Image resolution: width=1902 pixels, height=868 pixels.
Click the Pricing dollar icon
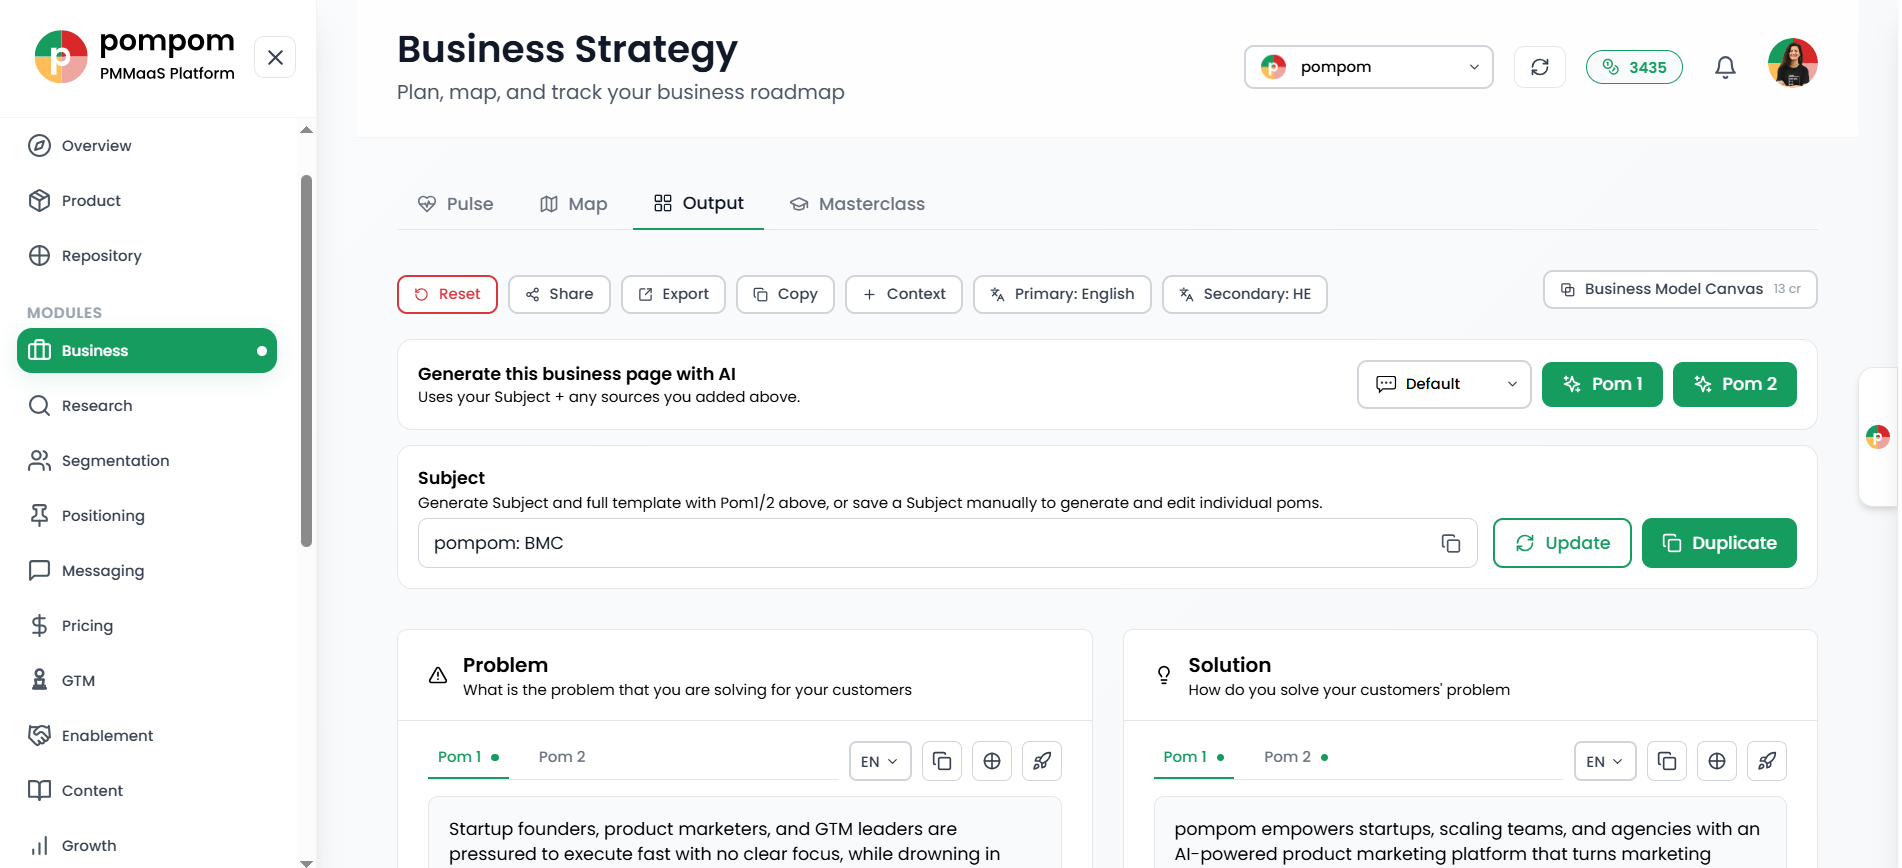click(x=39, y=626)
